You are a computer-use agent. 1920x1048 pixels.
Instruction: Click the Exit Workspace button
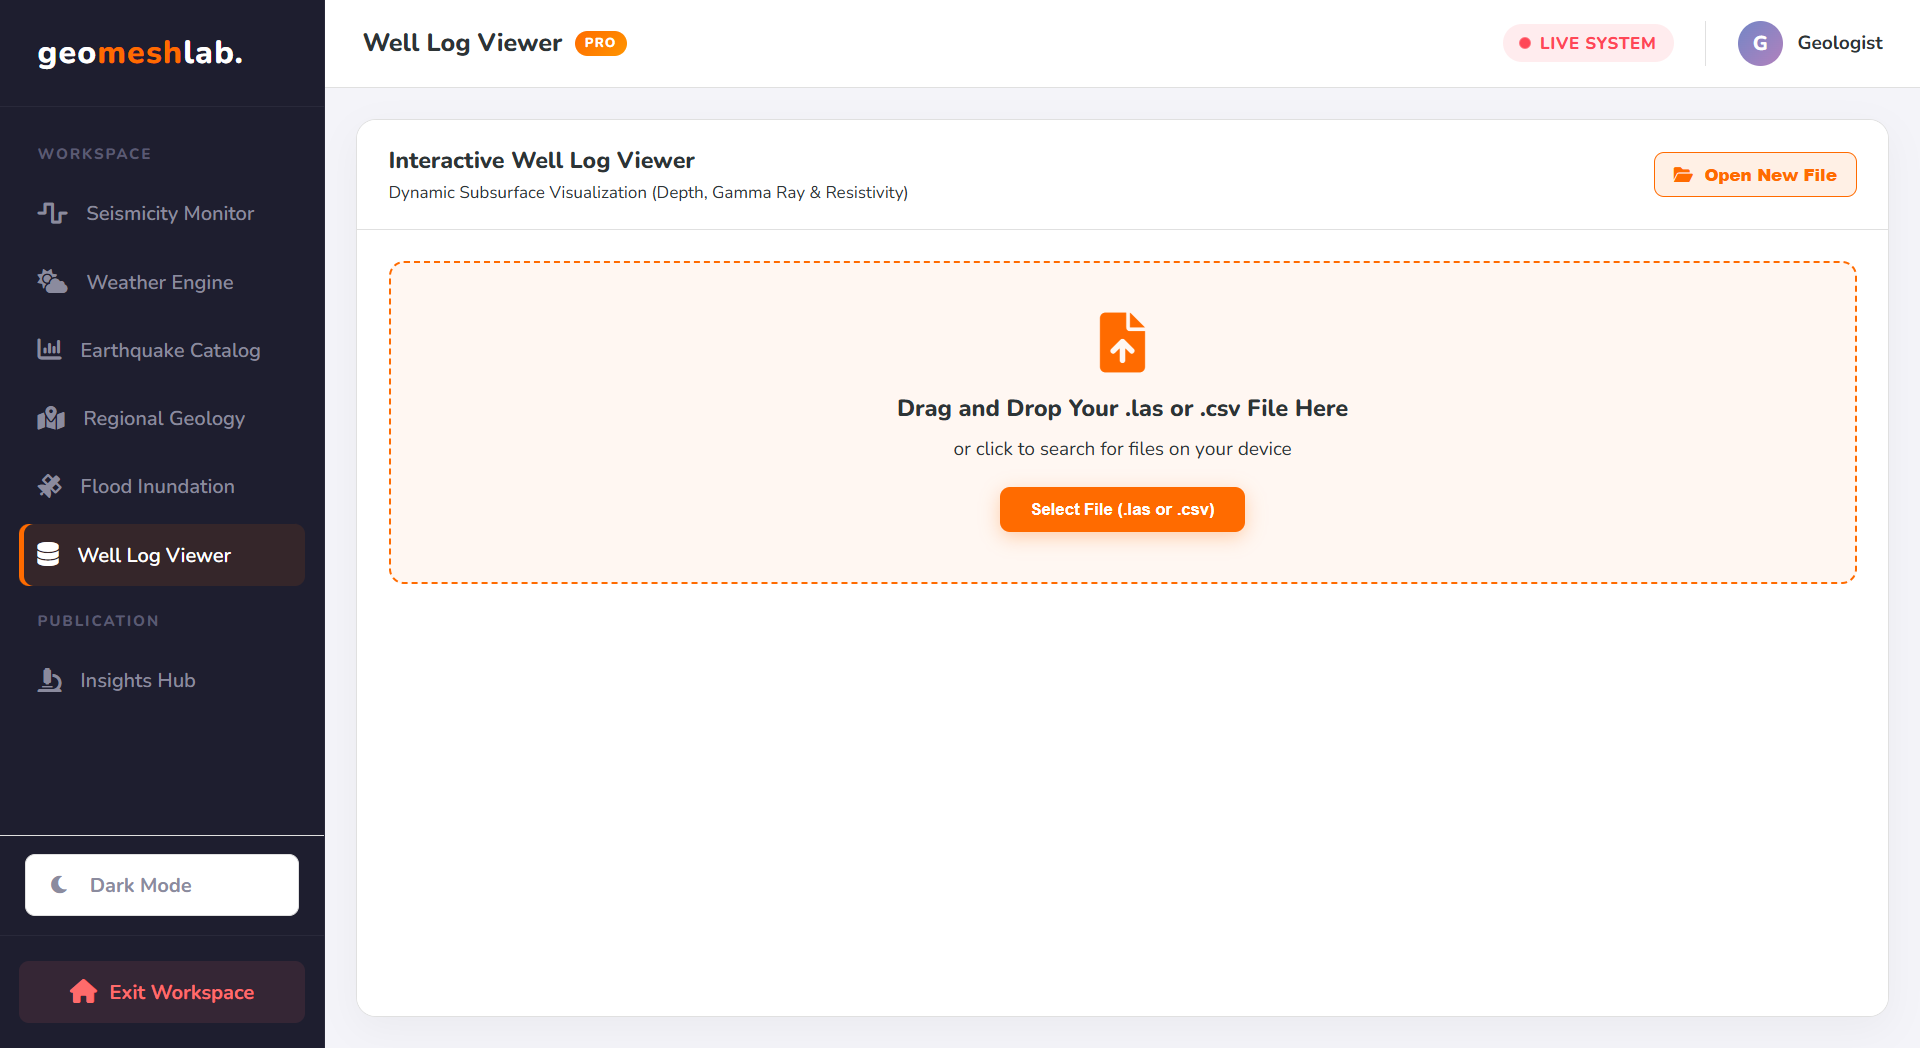(x=162, y=992)
